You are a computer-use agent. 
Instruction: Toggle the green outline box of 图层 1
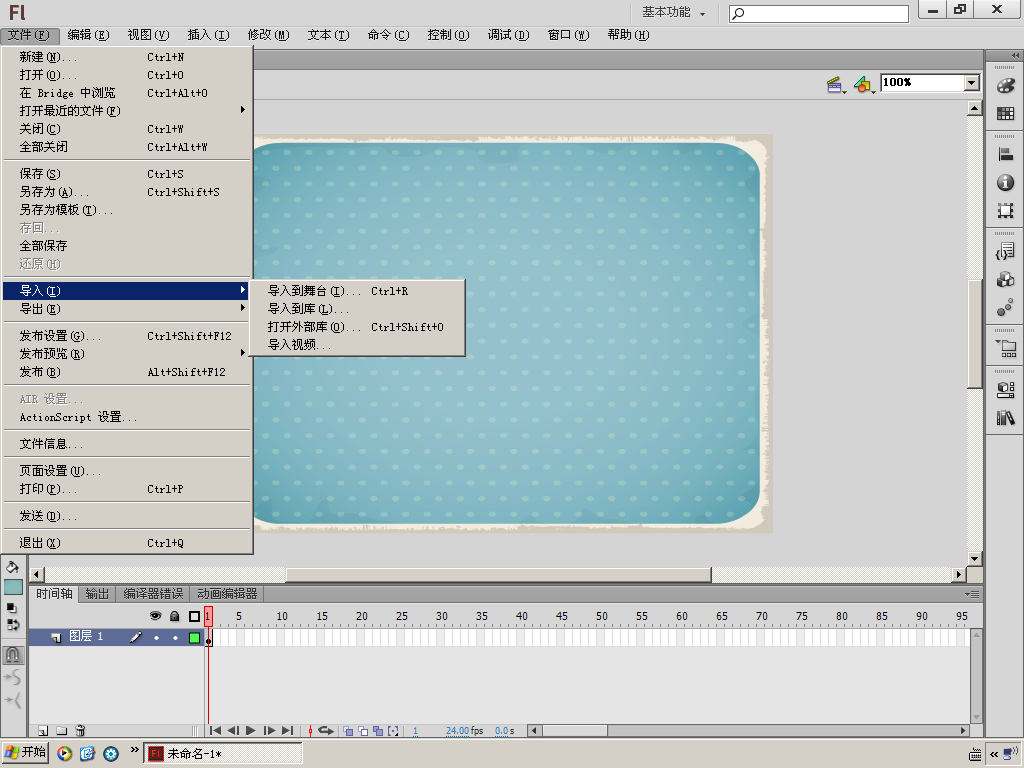click(x=194, y=637)
